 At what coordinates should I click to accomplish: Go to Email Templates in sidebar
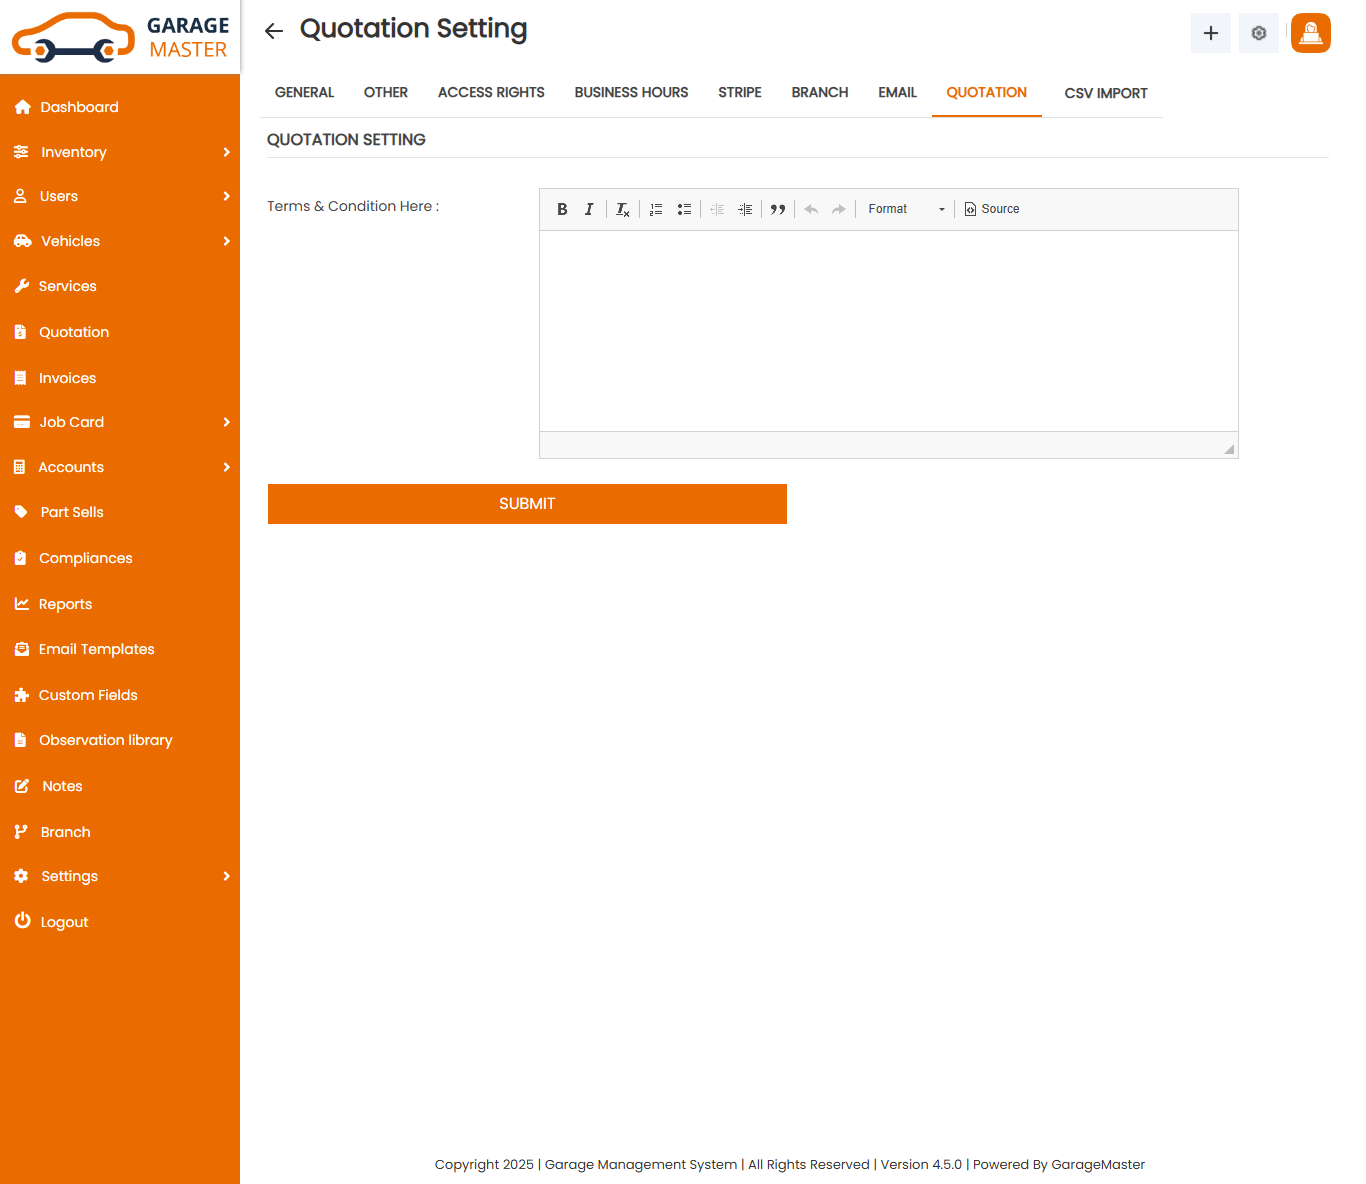96,649
